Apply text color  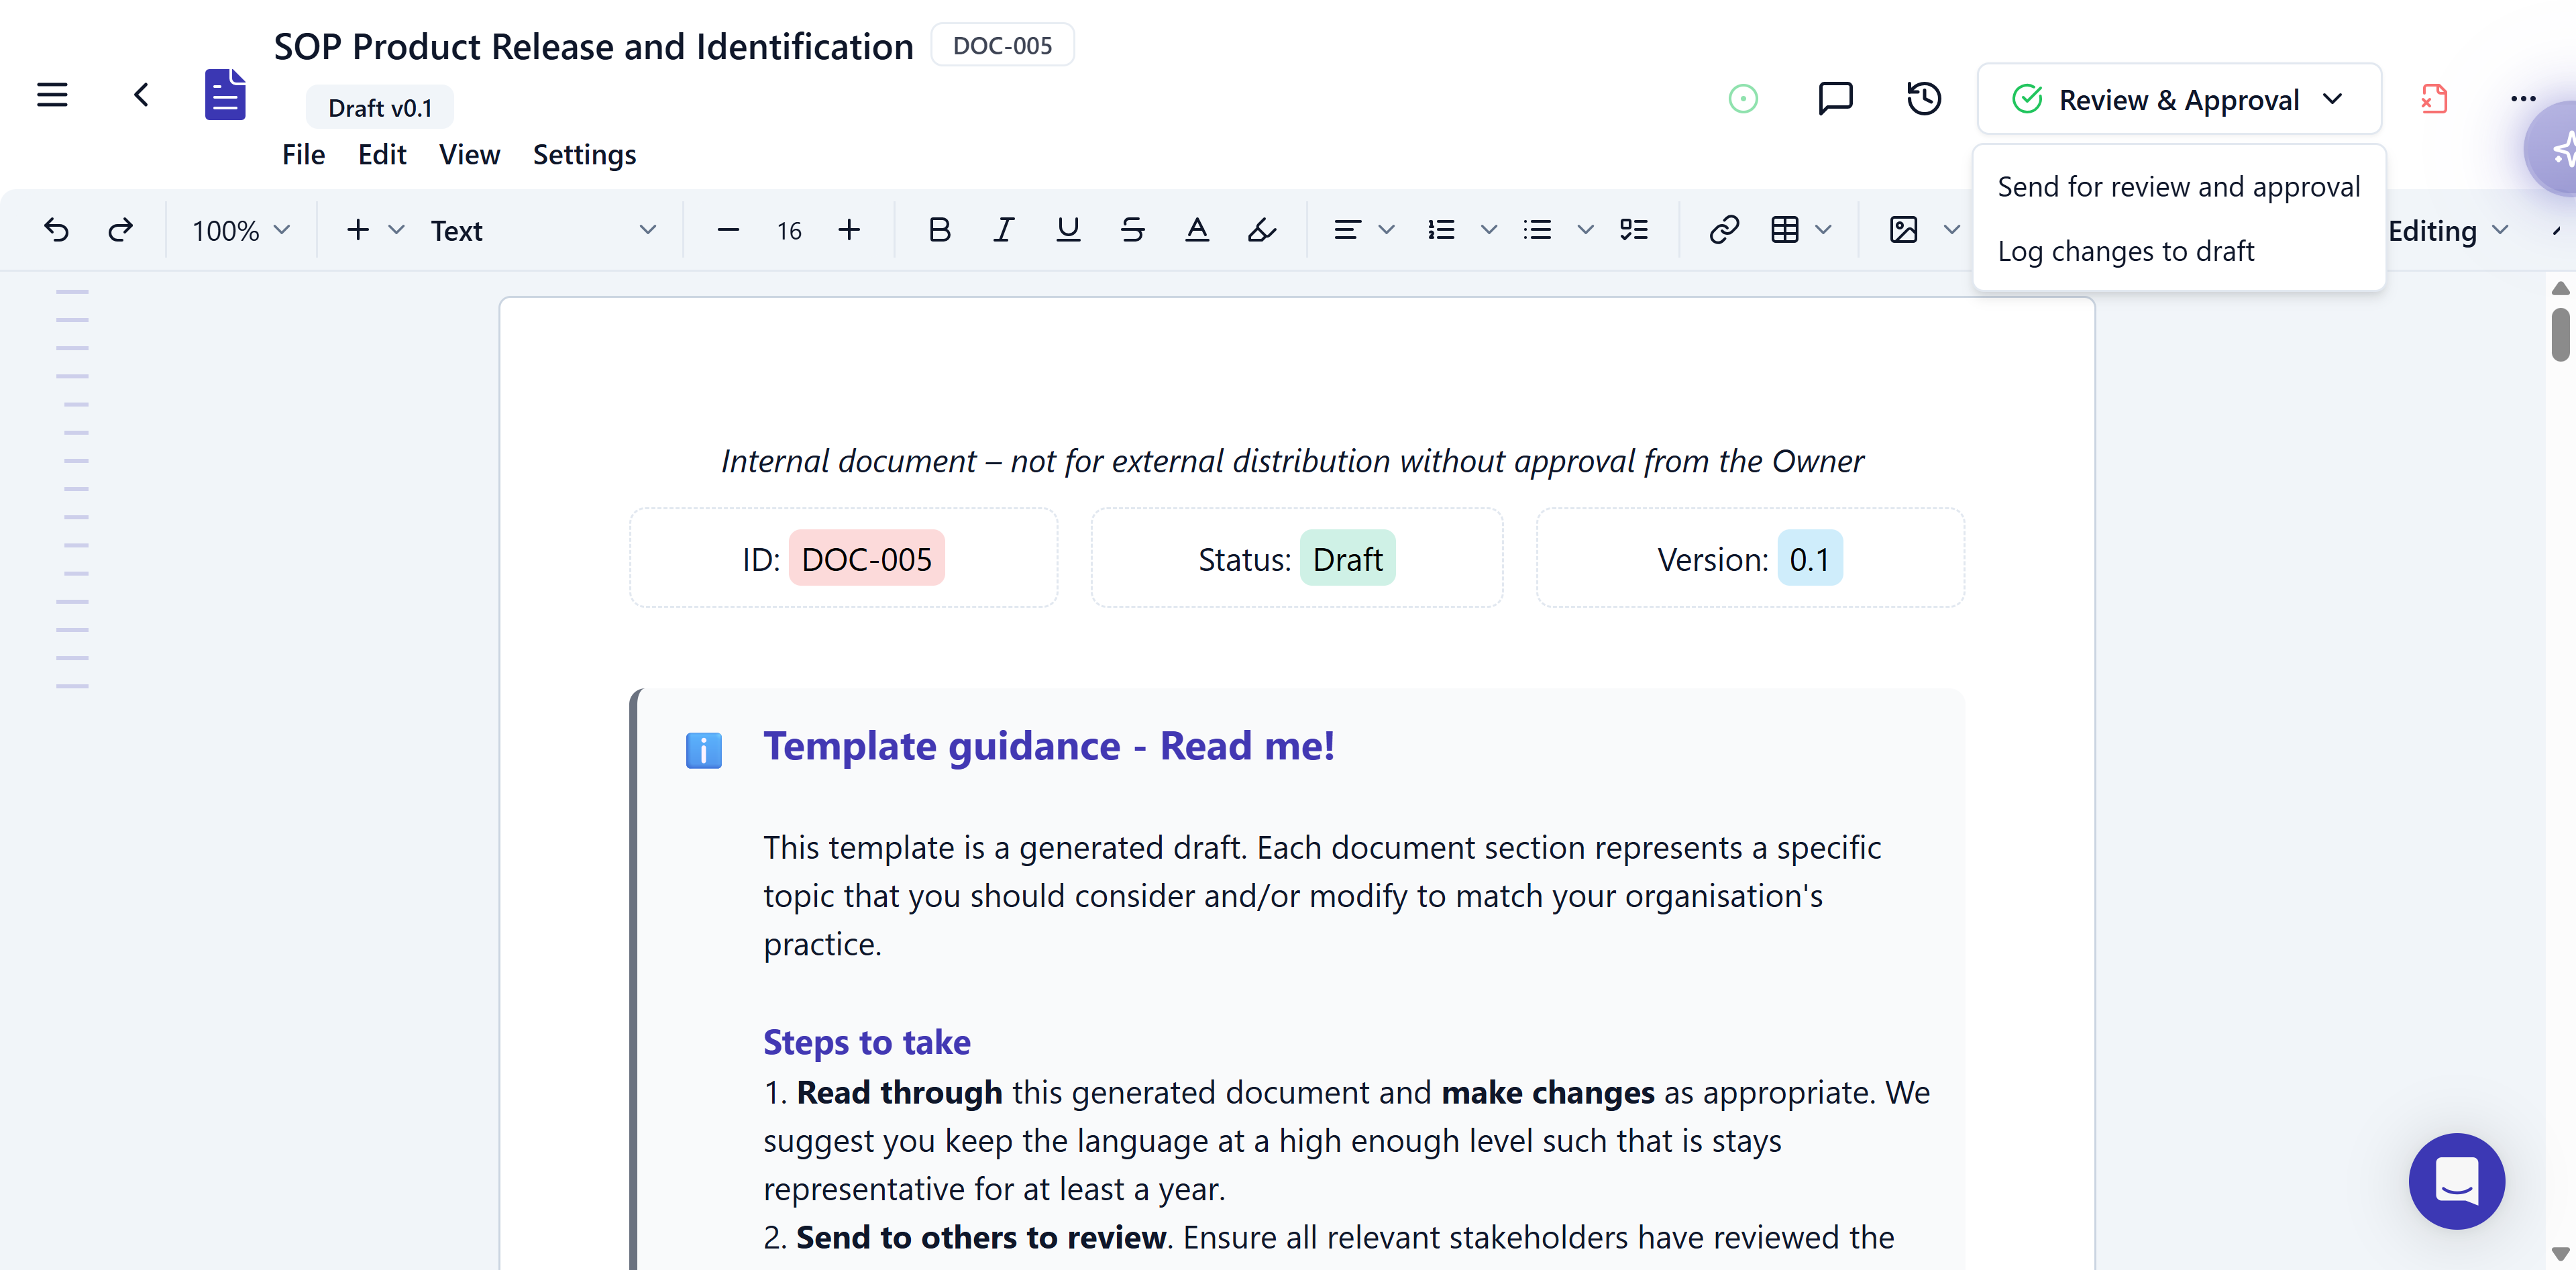pos(1197,230)
